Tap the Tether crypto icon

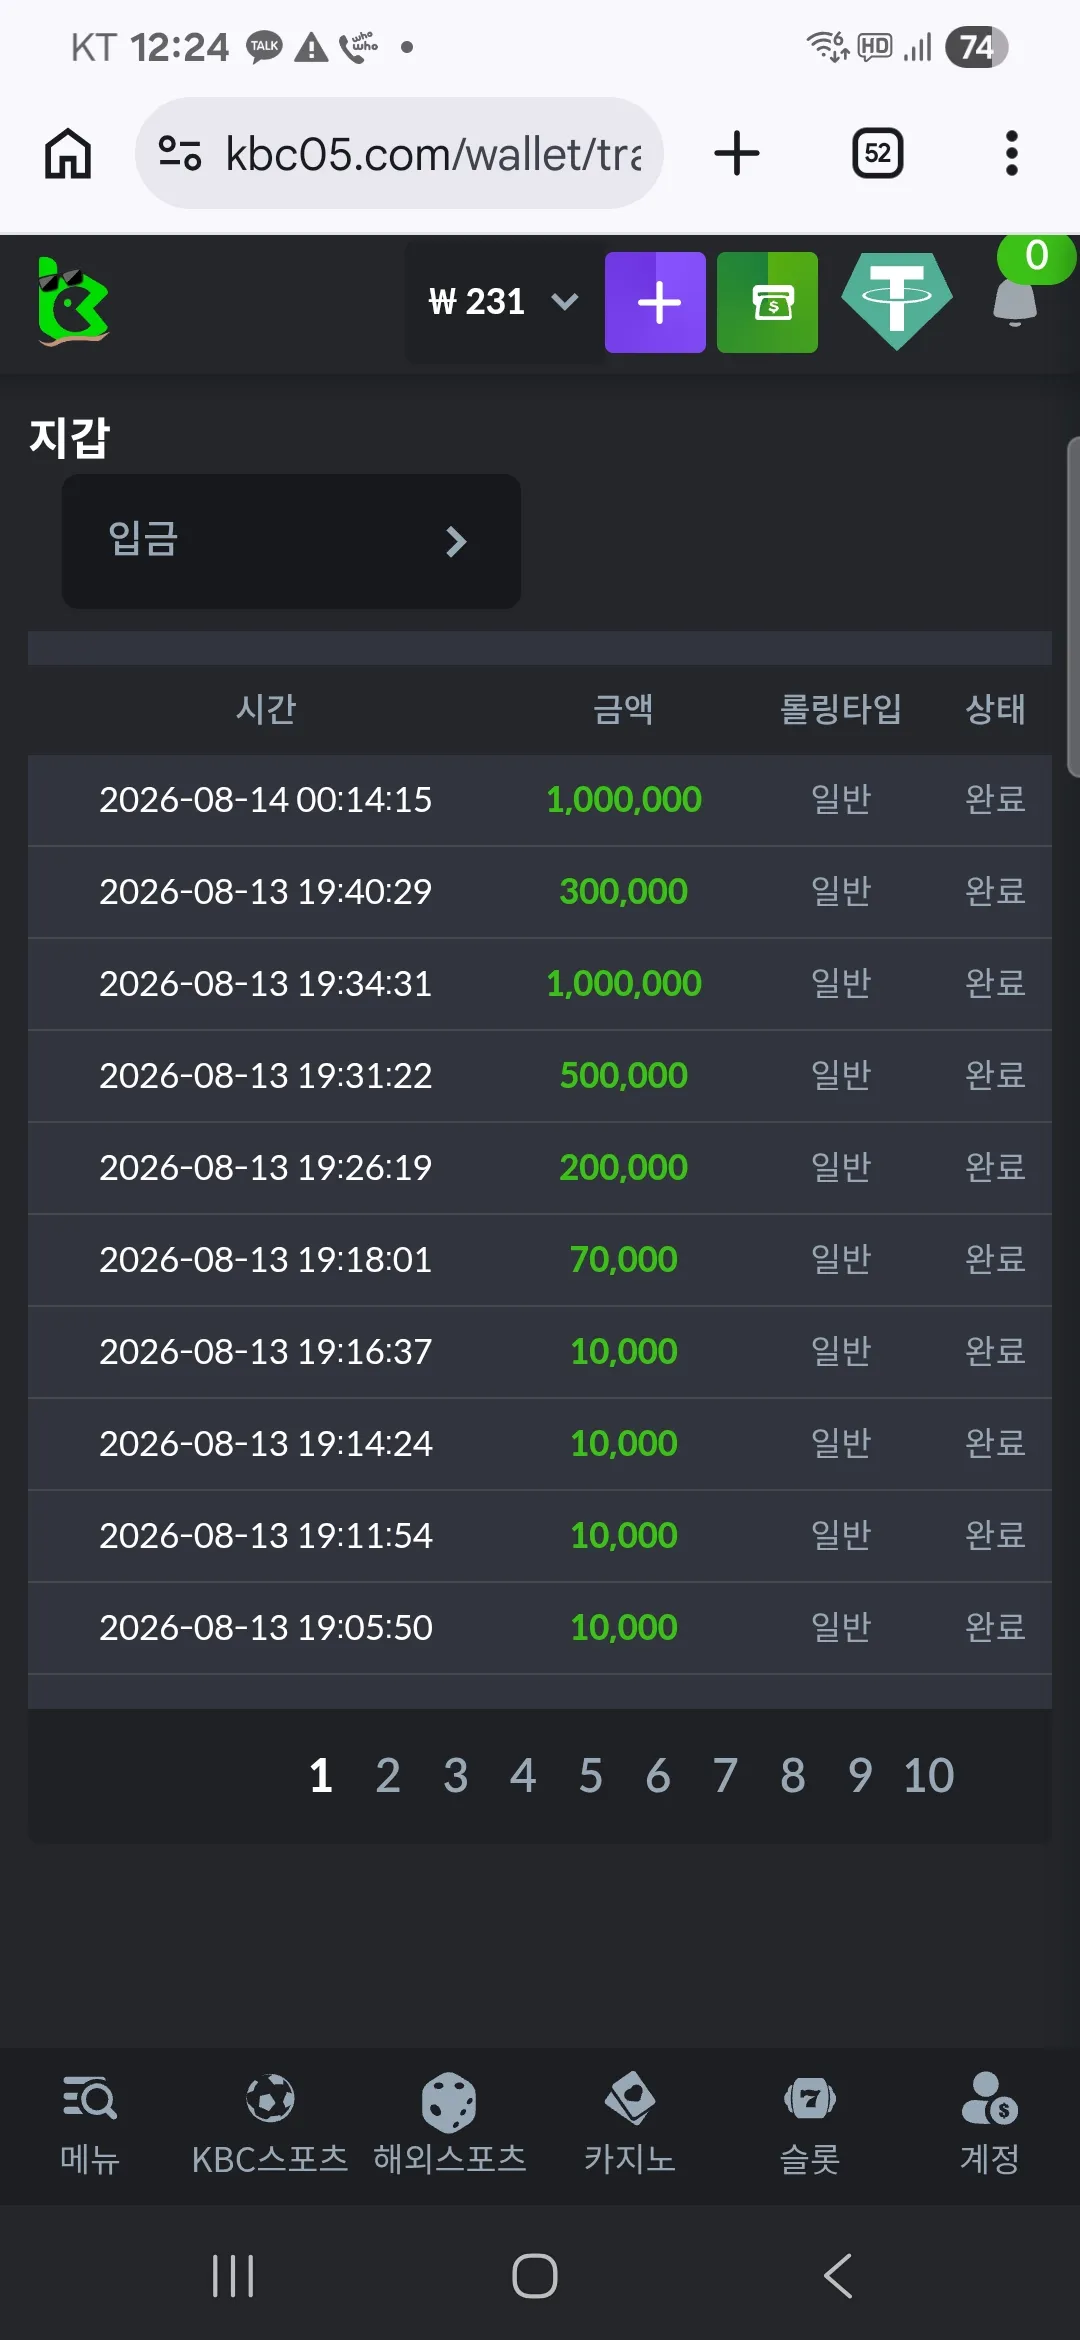tap(896, 302)
